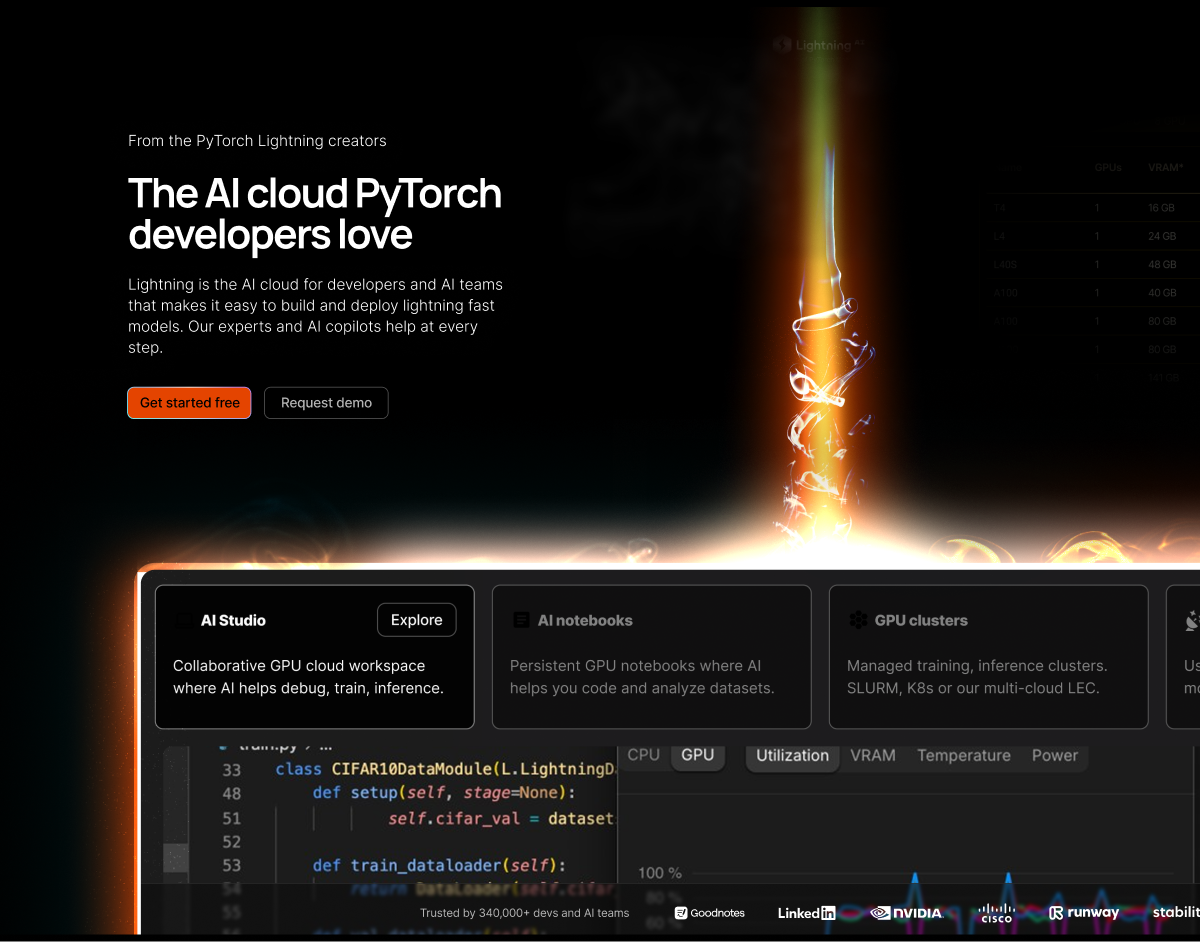Select the GPU clusters card title

point(921,620)
